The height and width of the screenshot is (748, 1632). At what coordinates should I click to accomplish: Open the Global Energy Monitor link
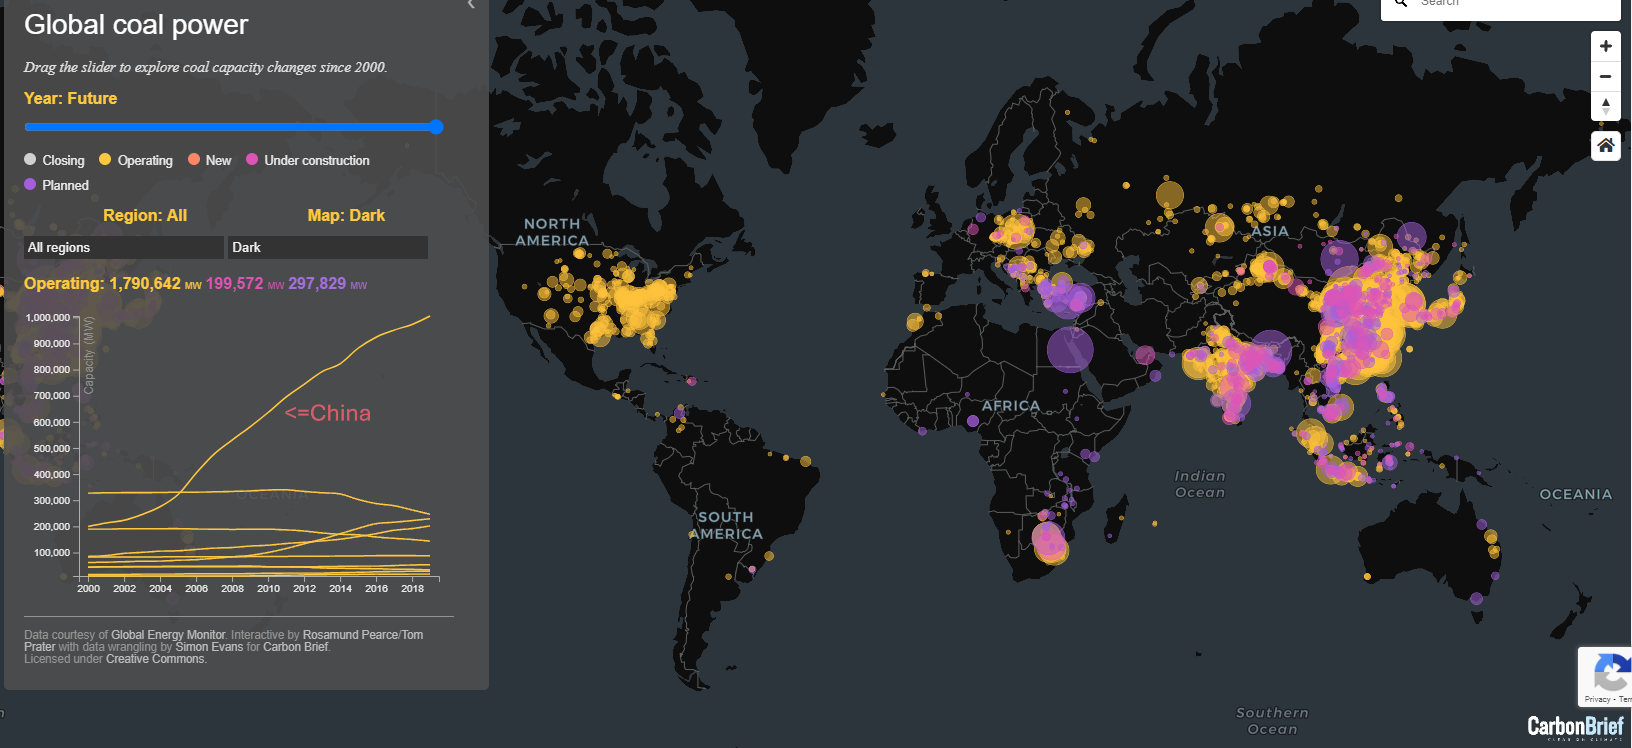(168, 635)
